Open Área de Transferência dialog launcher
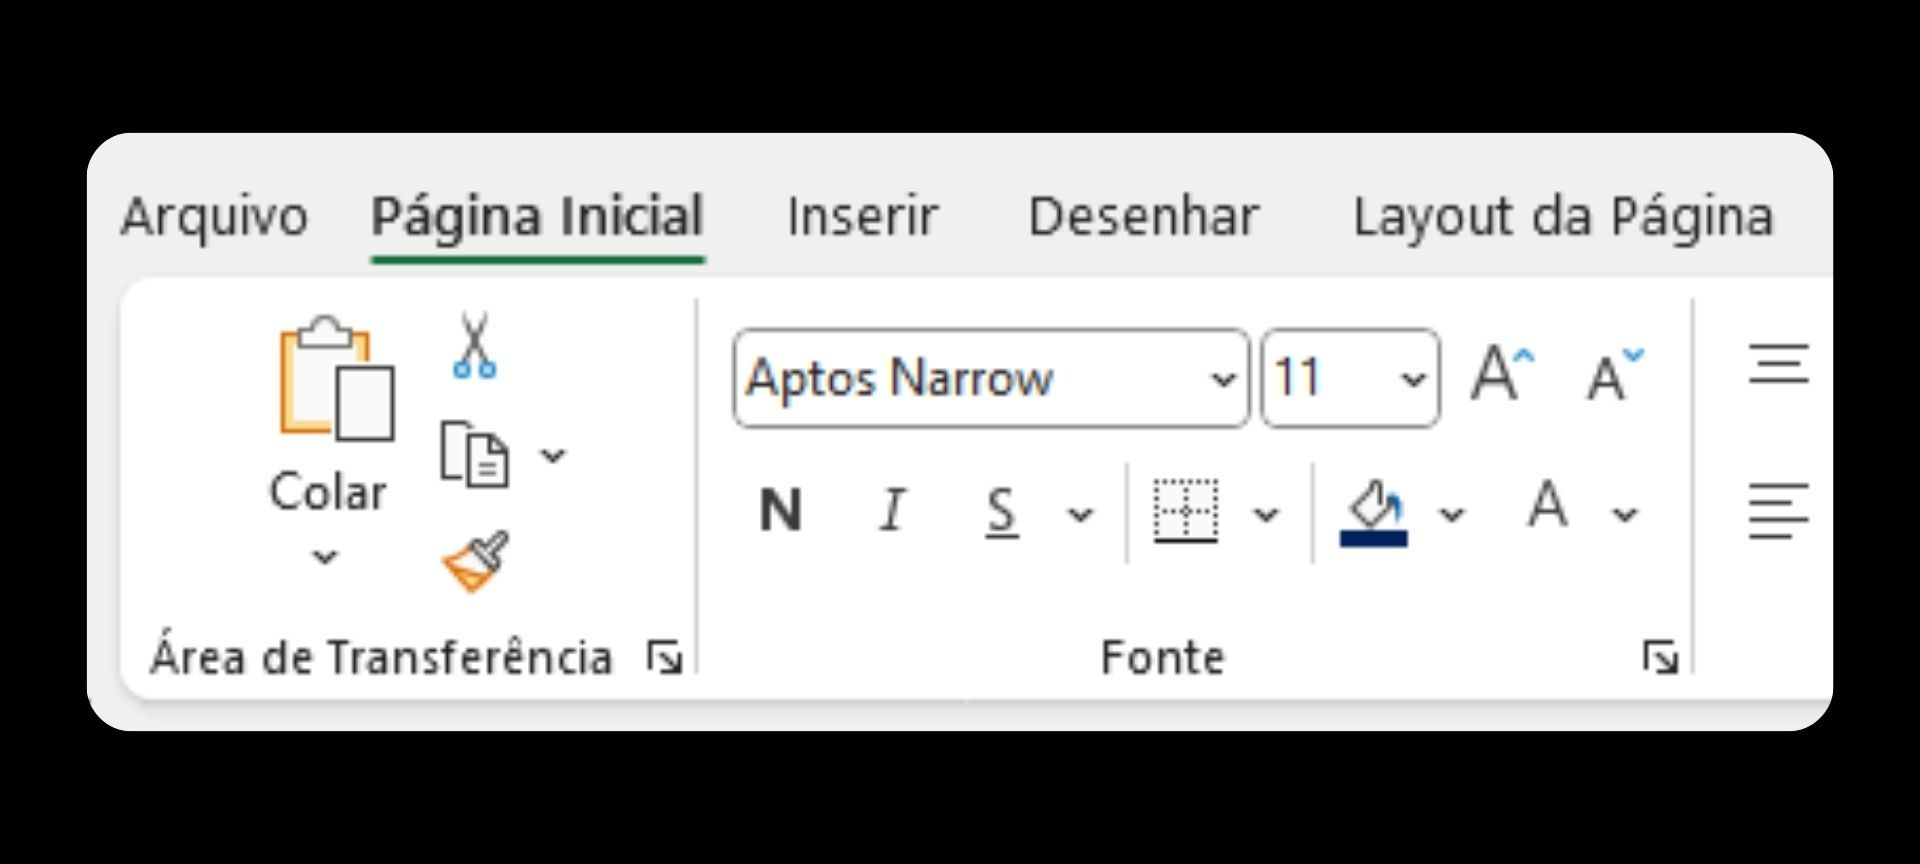The width and height of the screenshot is (1920, 864). [665, 657]
